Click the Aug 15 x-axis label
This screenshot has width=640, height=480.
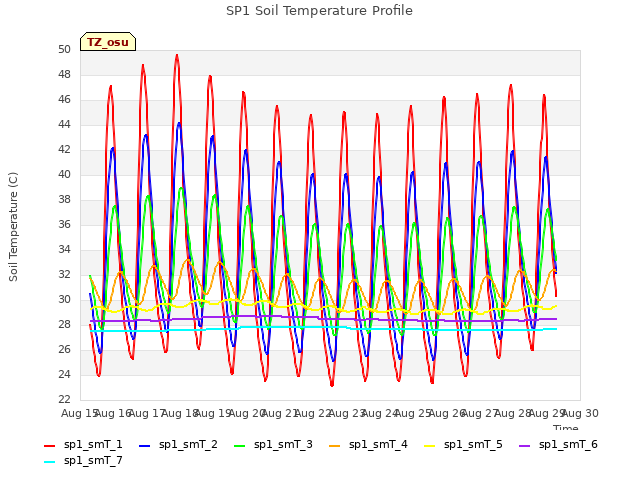pyautogui.click(x=78, y=413)
